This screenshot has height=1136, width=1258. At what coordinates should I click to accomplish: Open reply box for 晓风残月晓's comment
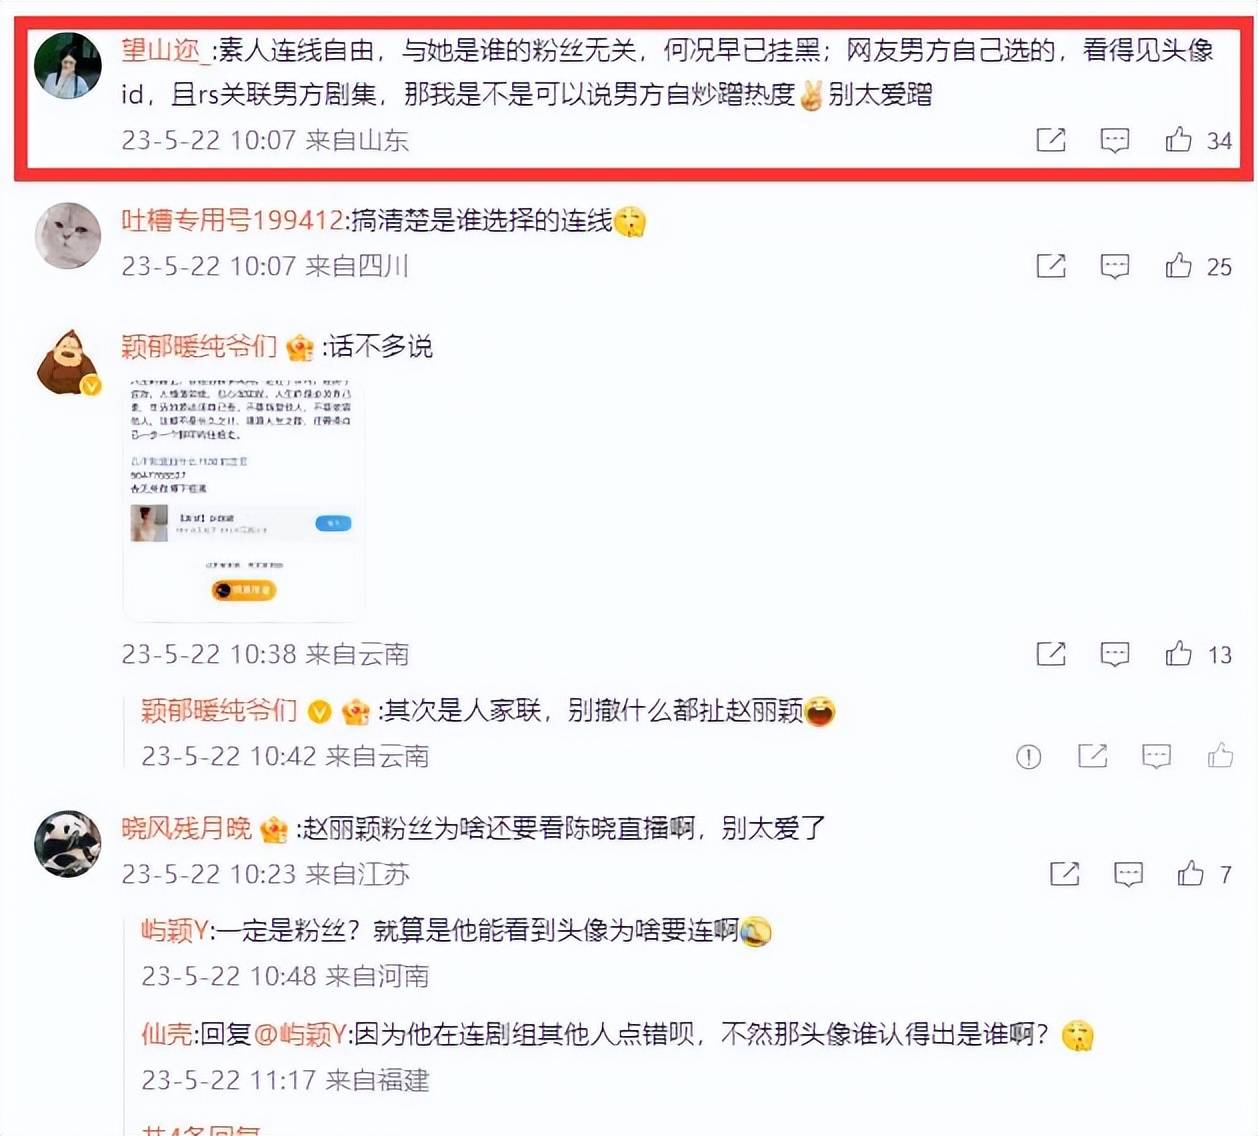(1129, 875)
